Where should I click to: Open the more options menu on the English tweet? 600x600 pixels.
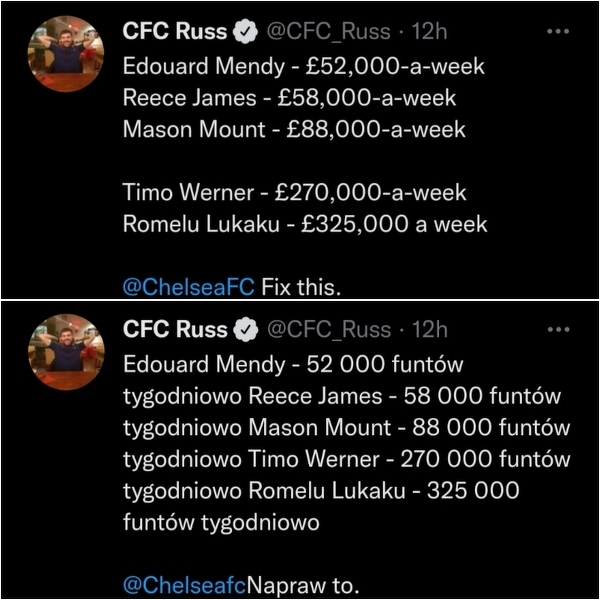557,32
